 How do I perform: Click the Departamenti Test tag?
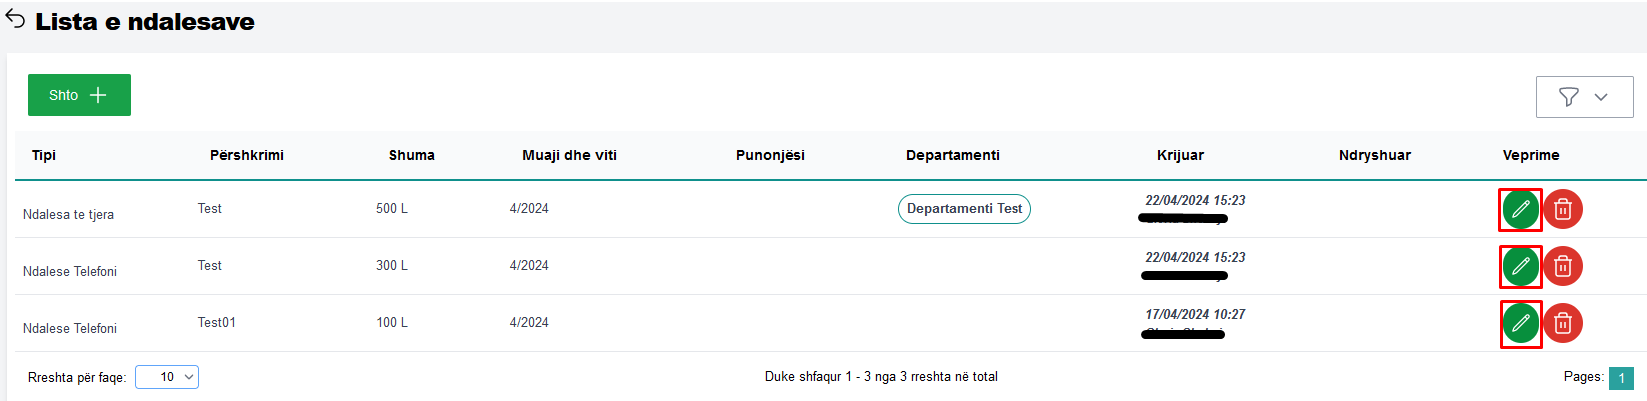[x=964, y=209]
